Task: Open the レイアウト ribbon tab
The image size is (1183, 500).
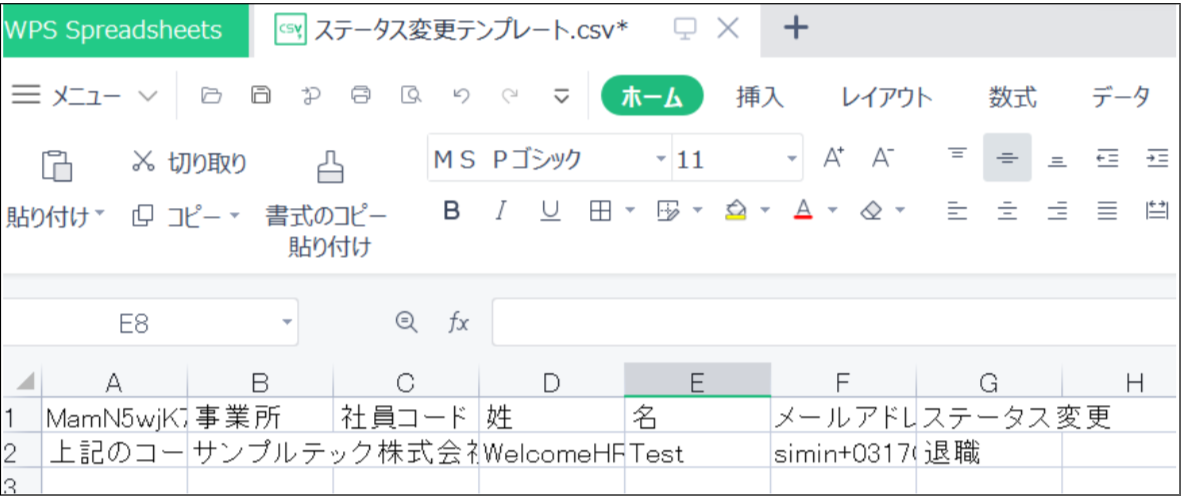Action: click(x=887, y=97)
